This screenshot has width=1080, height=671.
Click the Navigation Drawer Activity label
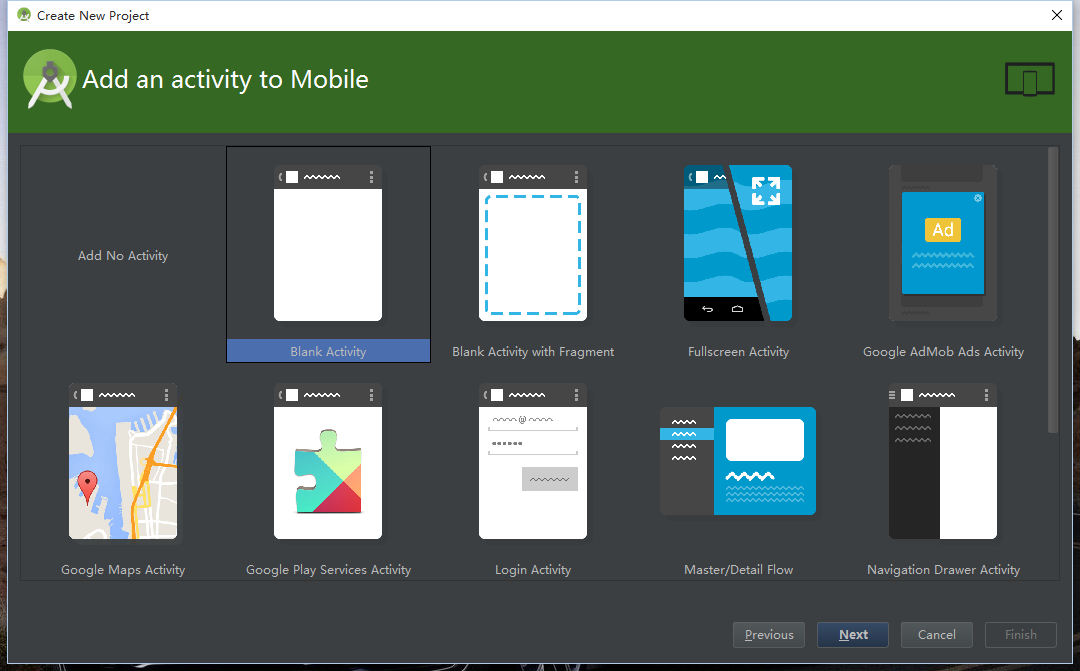click(x=944, y=570)
